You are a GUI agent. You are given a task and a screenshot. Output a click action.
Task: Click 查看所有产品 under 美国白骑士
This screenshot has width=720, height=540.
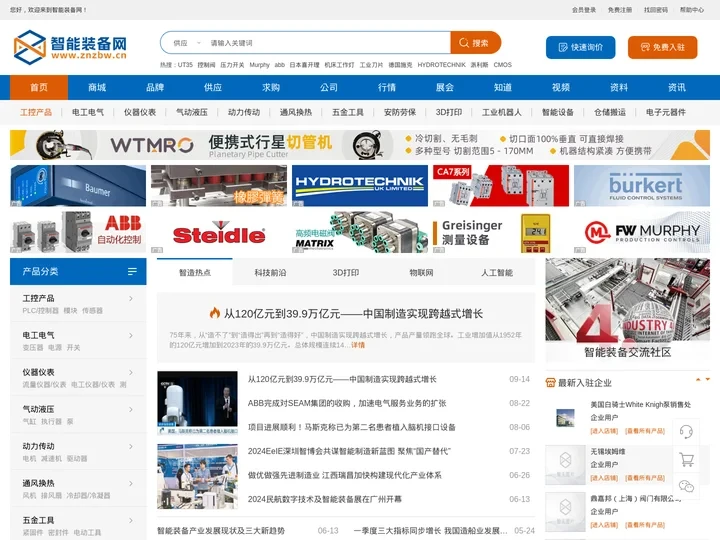(x=645, y=431)
